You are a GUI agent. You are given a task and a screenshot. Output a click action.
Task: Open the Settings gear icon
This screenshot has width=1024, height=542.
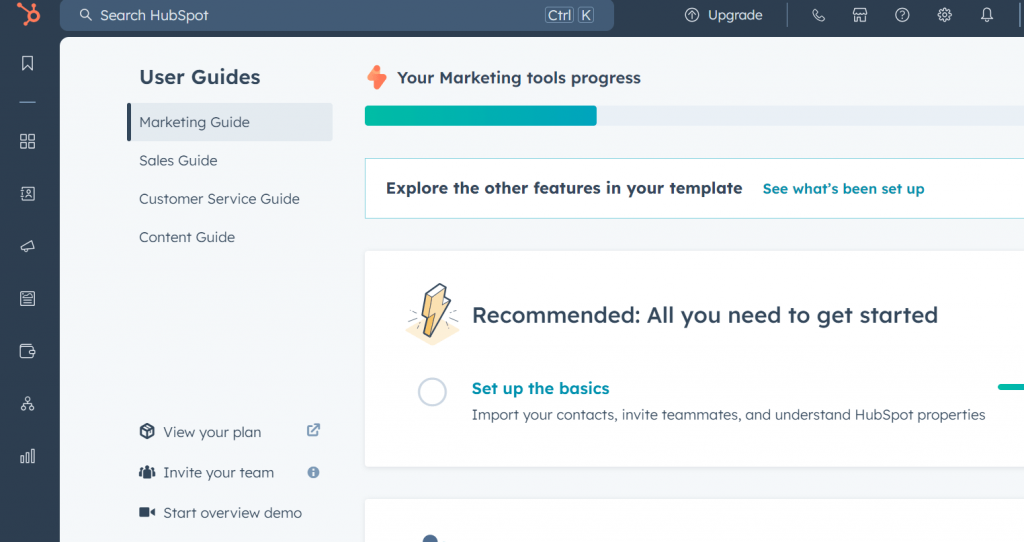[944, 15]
